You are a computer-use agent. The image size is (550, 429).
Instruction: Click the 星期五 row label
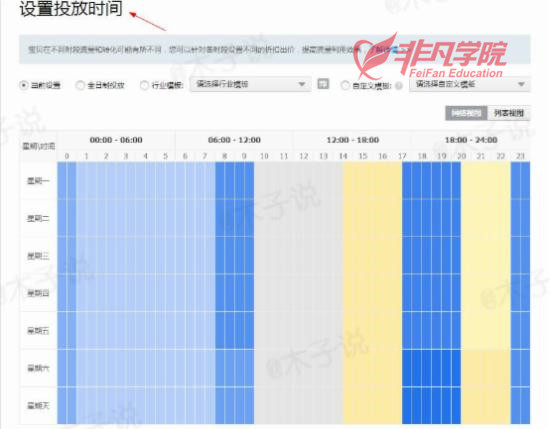click(x=38, y=330)
